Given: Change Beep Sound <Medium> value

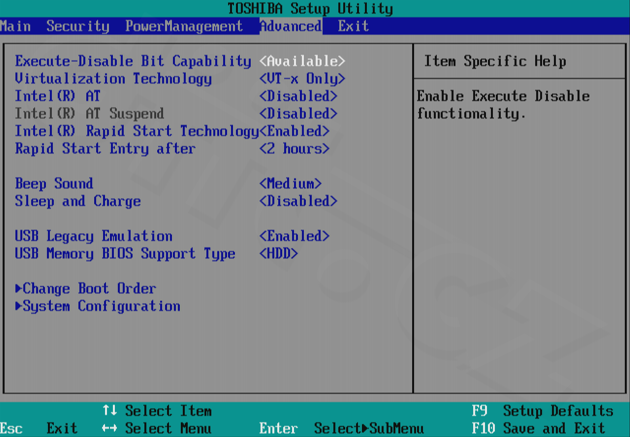Looking at the screenshot, I should (x=290, y=184).
